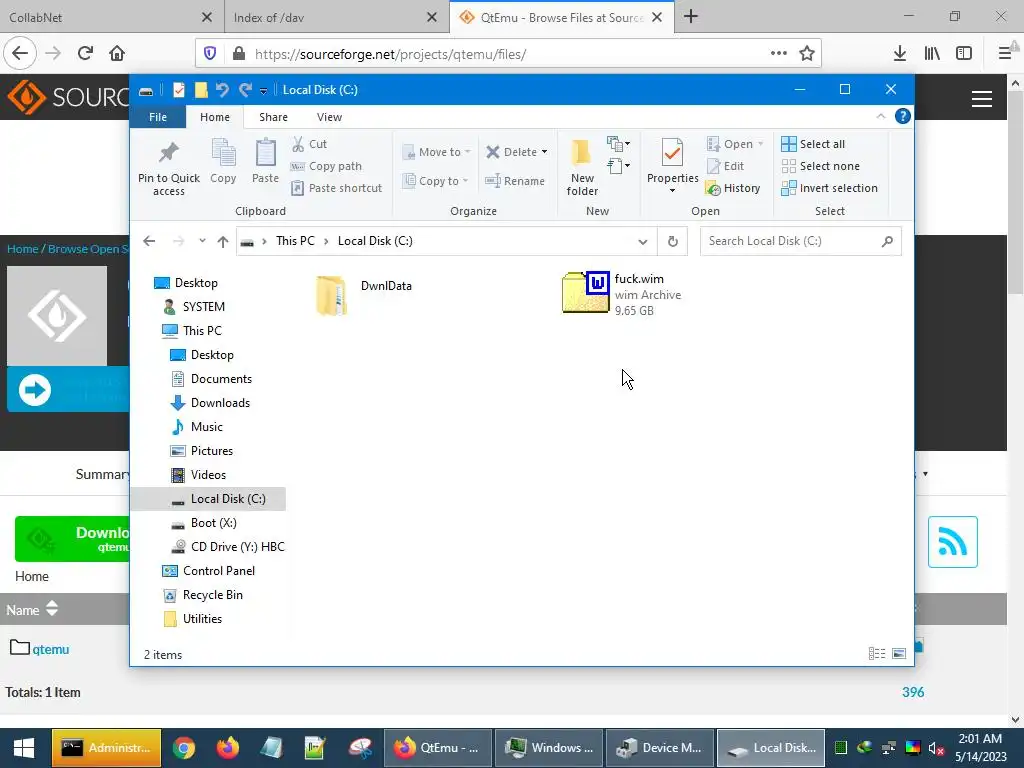This screenshot has width=1024, height=768.
Task: Select the Home ribbon tab
Action: [215, 117]
